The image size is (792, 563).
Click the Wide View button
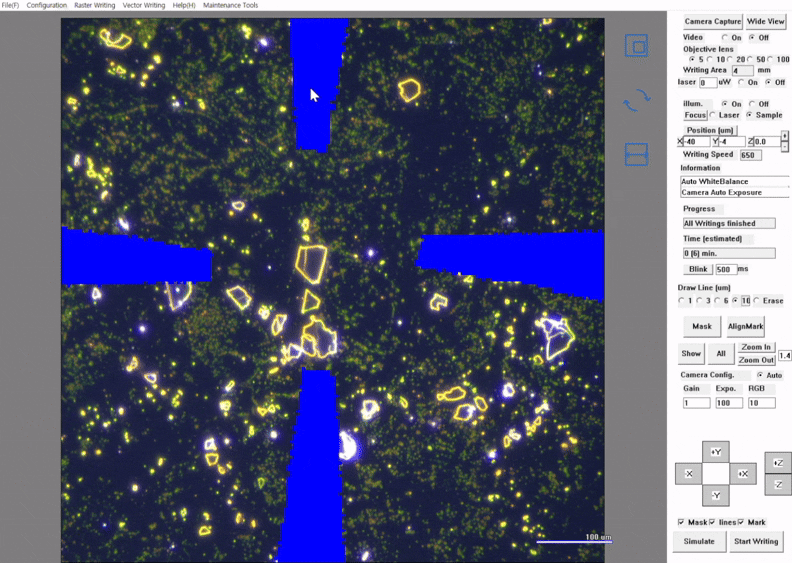(x=765, y=21)
